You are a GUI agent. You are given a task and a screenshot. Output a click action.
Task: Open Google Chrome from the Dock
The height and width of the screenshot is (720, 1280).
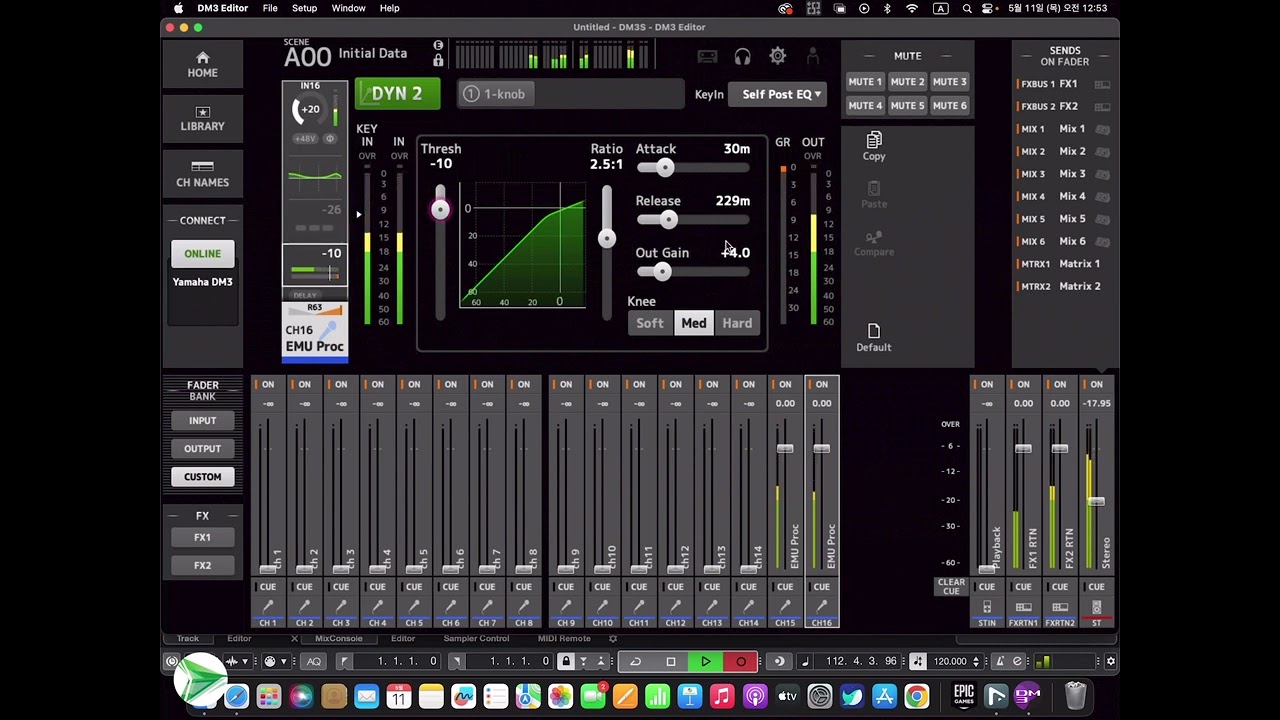(916, 696)
